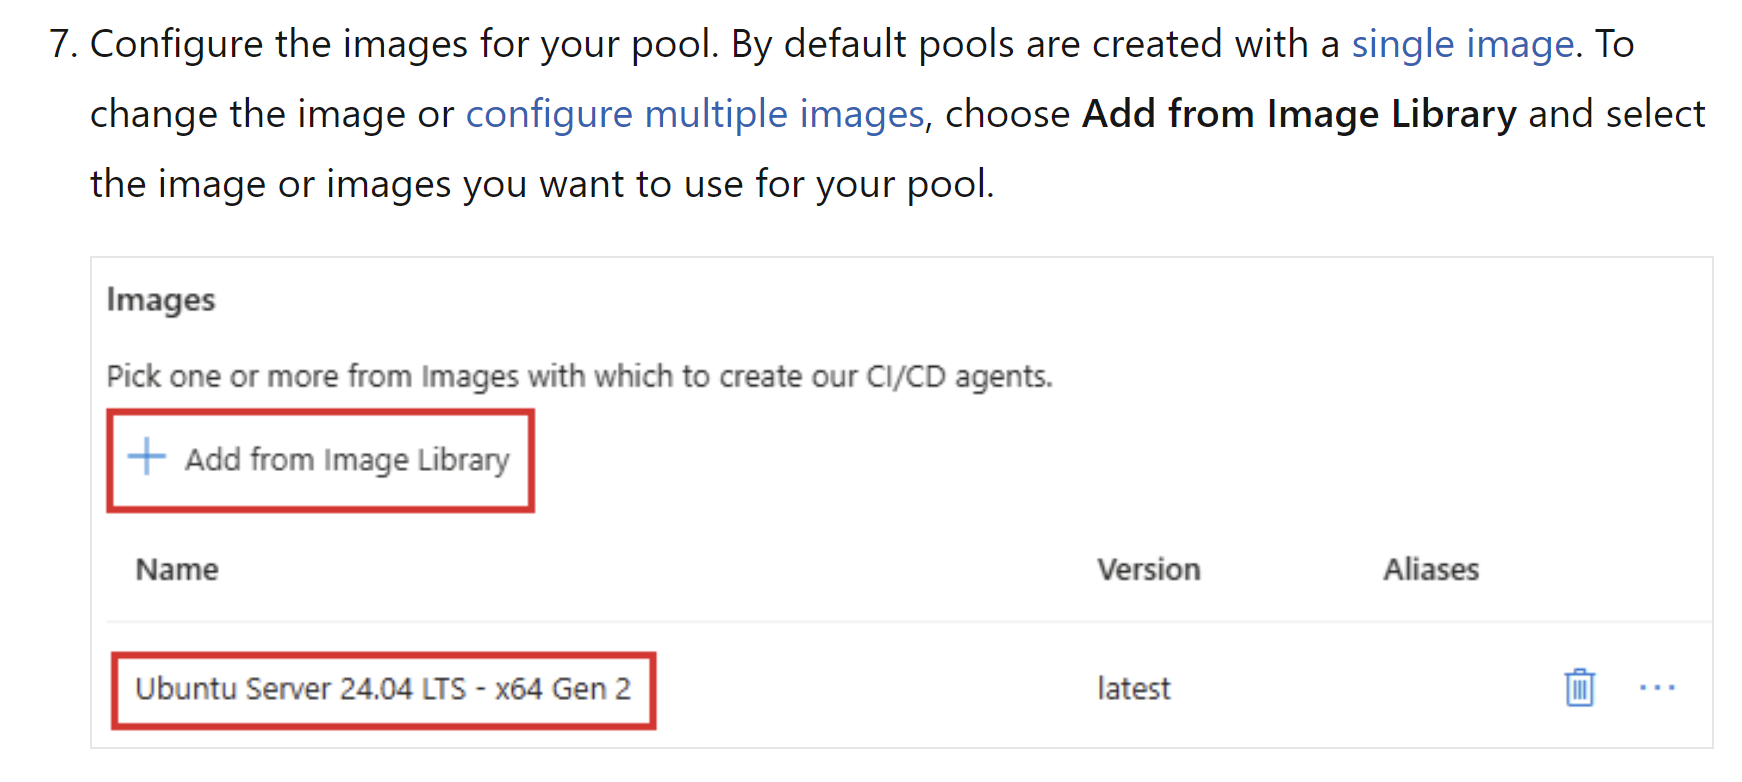Click "Configure the images for your pool" sentence
This screenshot has height=782, width=1742.
[x=405, y=45]
